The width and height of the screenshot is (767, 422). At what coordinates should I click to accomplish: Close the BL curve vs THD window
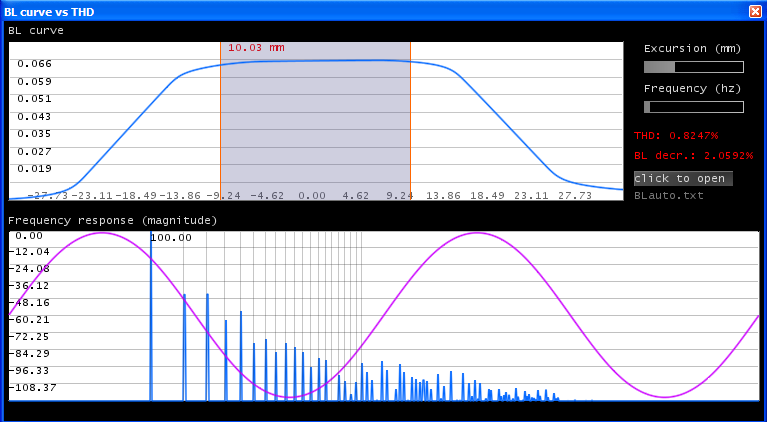755,12
